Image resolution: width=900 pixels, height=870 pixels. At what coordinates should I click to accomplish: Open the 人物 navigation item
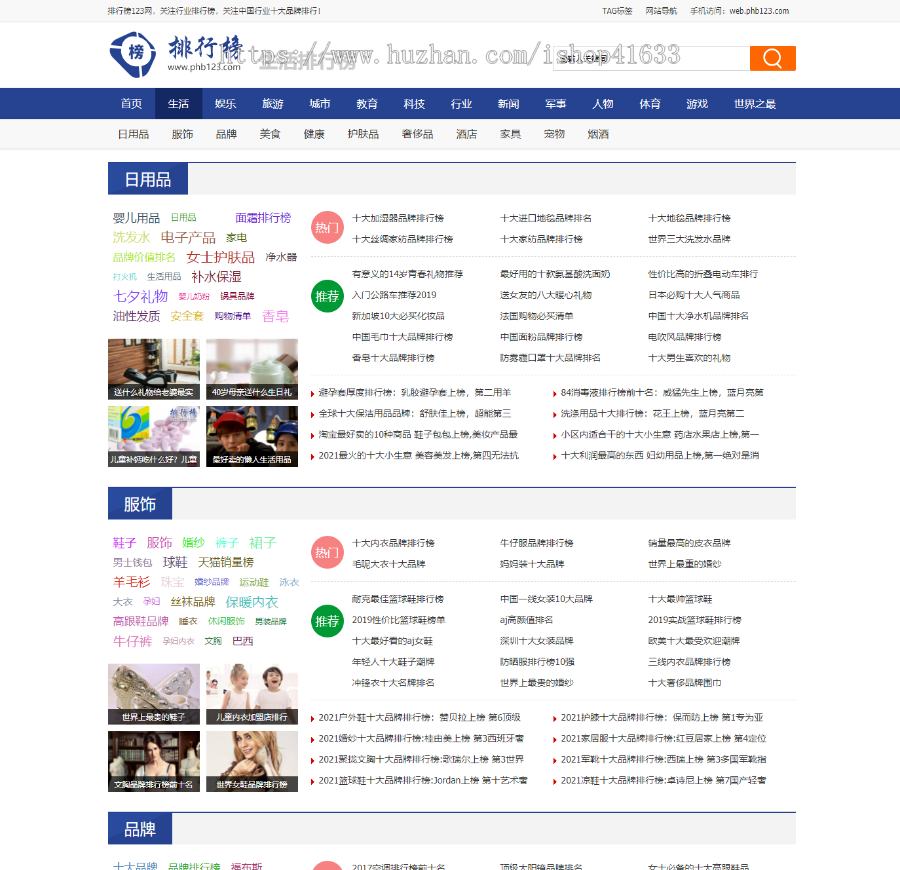[603, 104]
